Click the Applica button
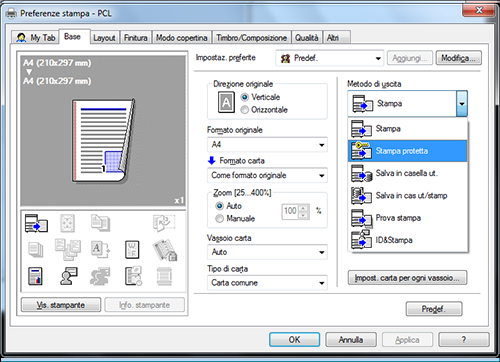500x362 pixels. [407, 339]
